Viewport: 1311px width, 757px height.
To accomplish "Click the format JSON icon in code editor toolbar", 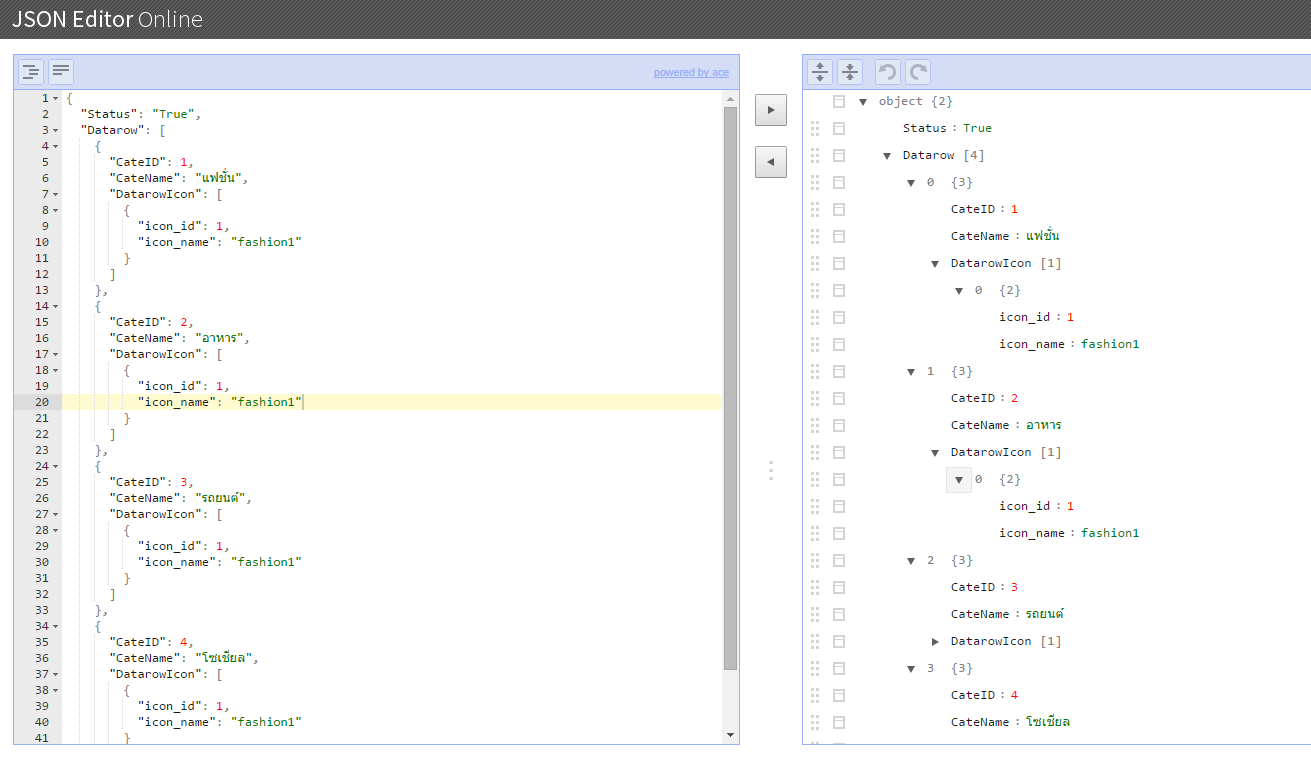I will pos(31,71).
